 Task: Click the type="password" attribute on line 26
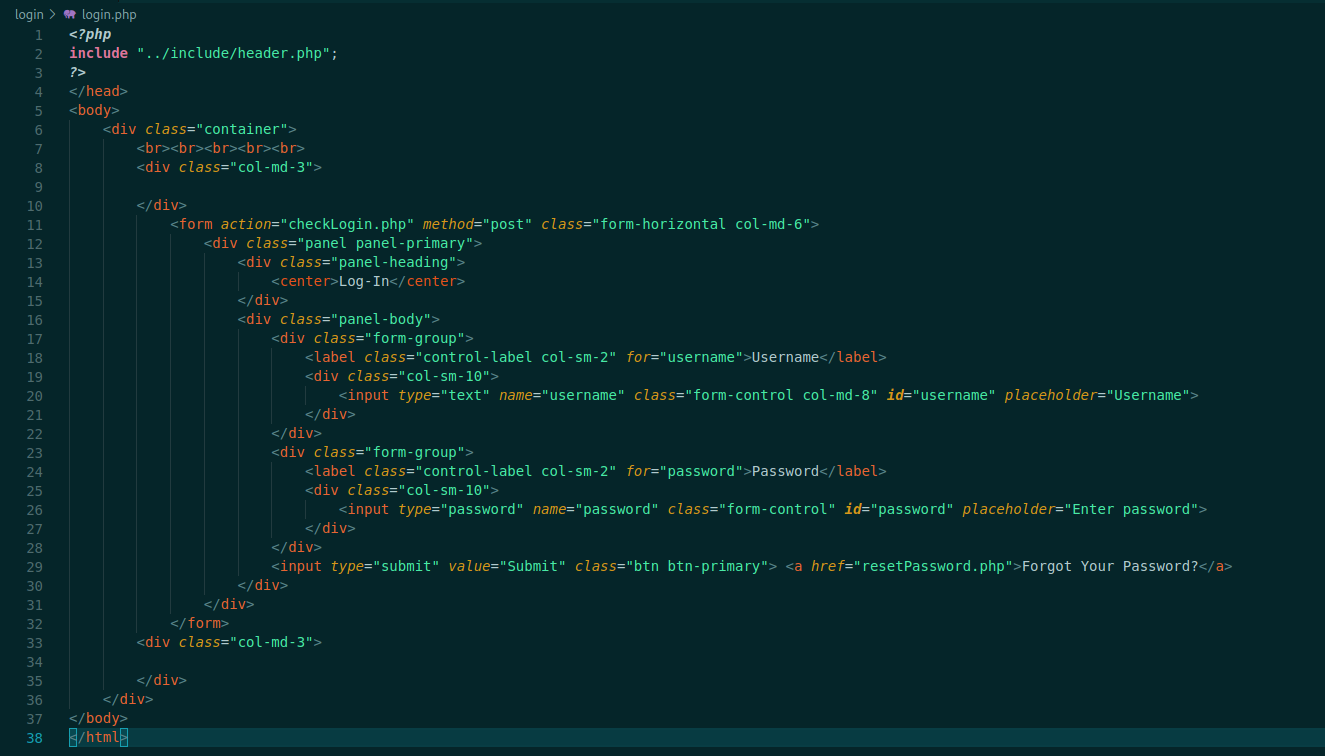tap(461, 509)
